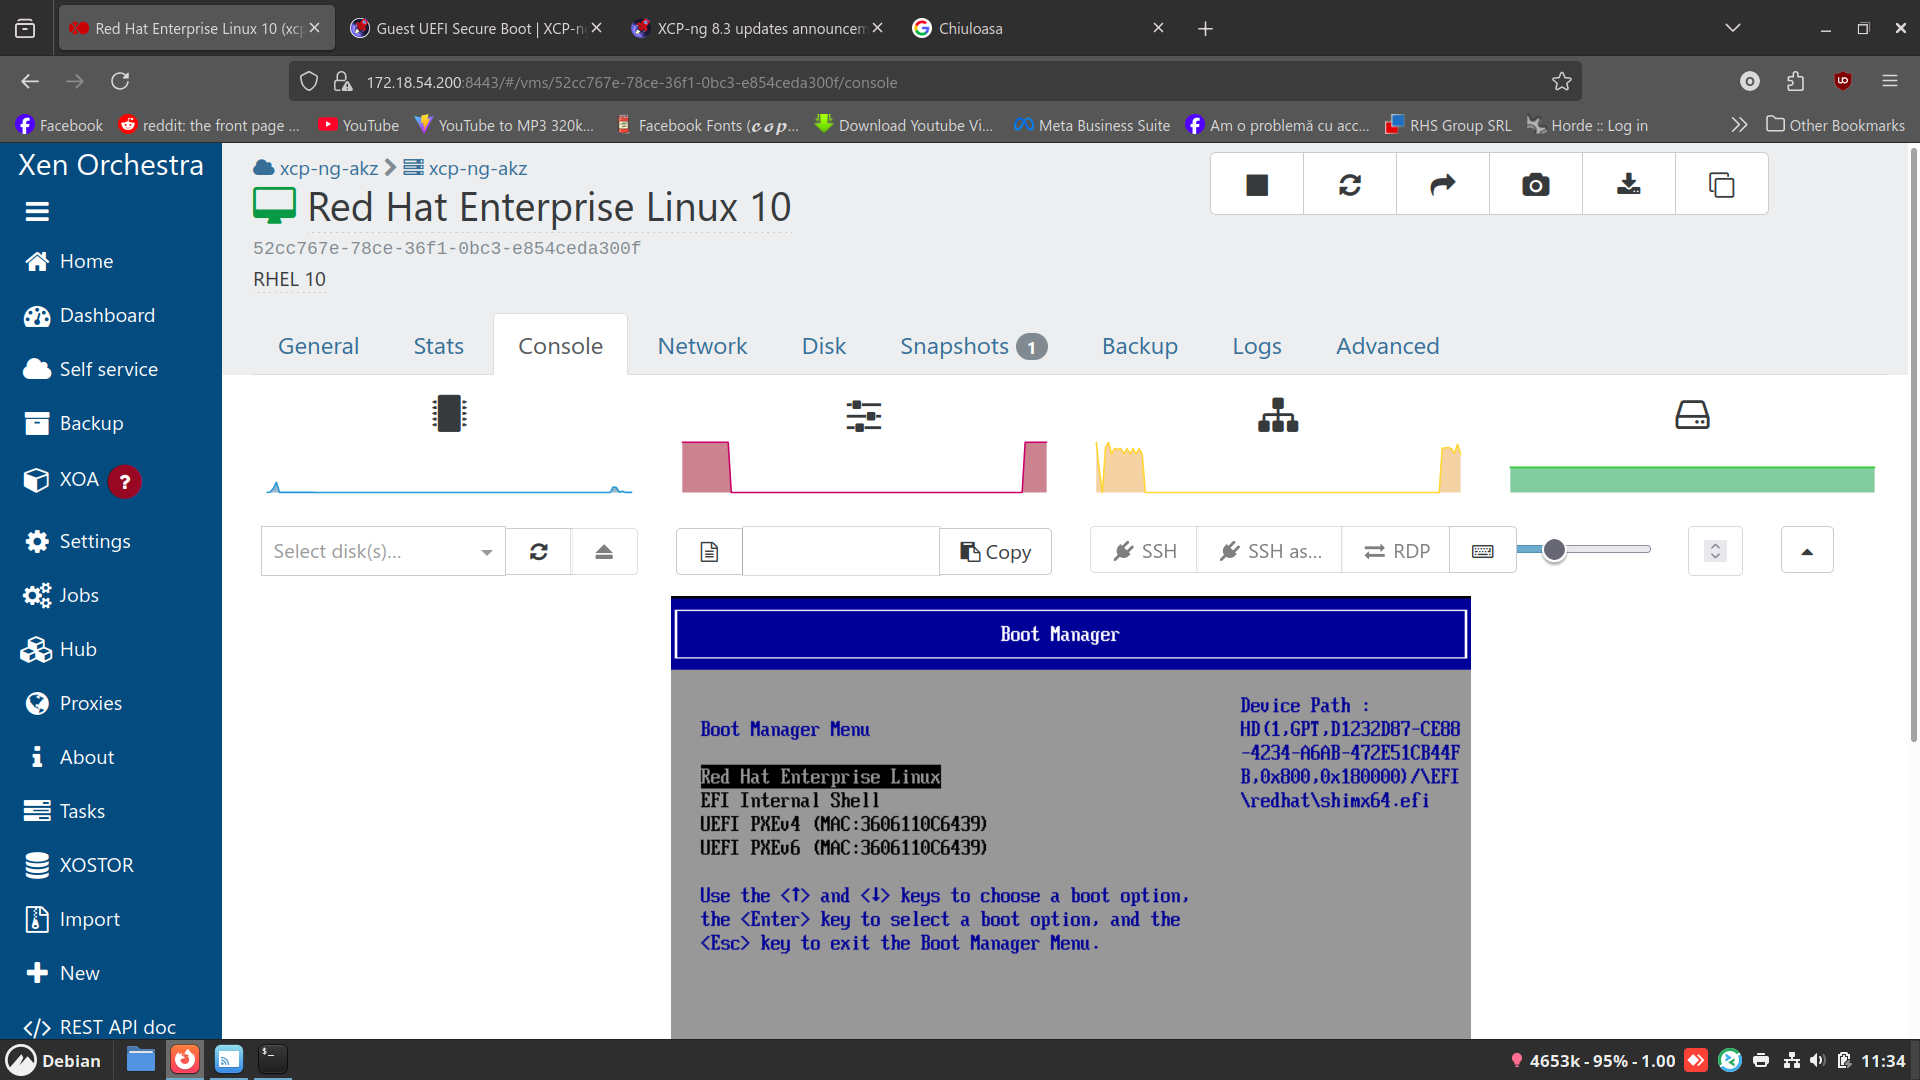Force shutdown the VM with the stop icon
The height and width of the screenshot is (1080, 1920).
click(1256, 184)
